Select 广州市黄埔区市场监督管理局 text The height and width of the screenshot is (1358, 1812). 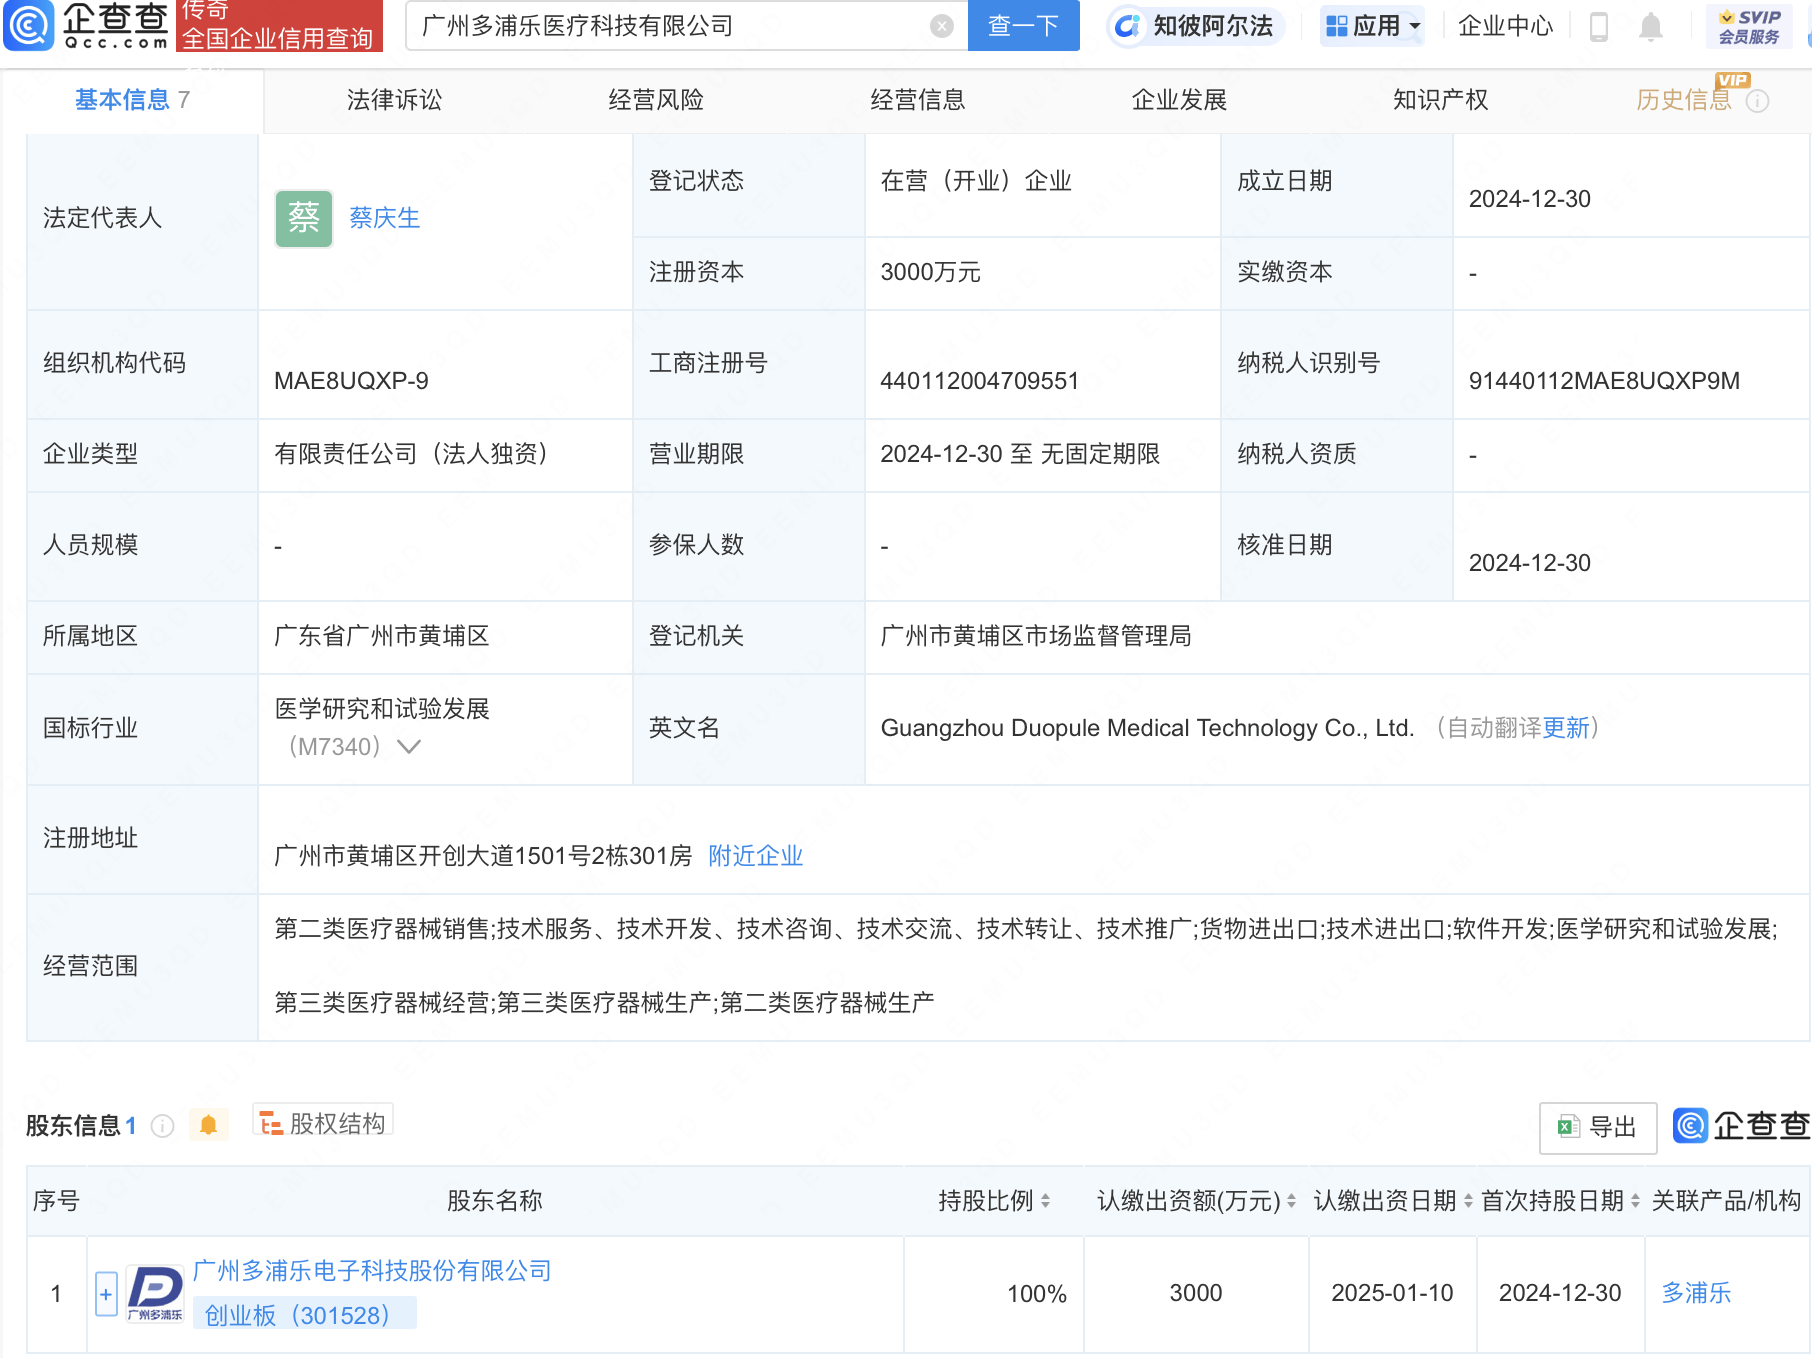coord(1036,636)
